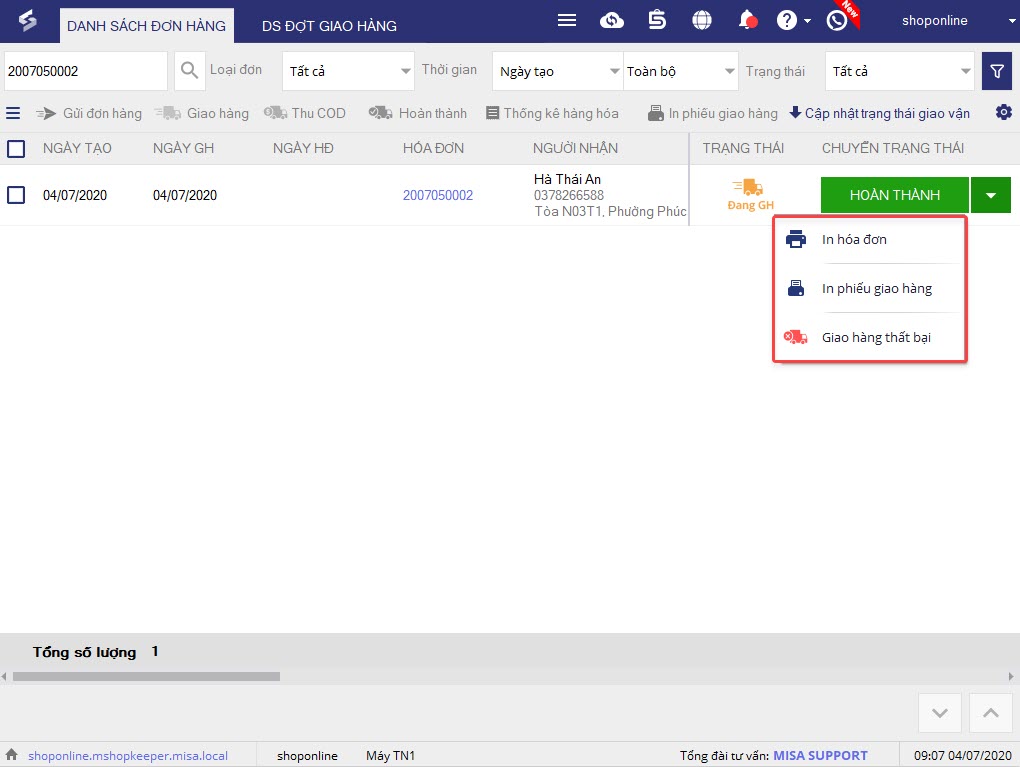Image resolution: width=1020 pixels, height=767 pixels.
Task: Click the filter funnel icon
Action: (x=996, y=71)
